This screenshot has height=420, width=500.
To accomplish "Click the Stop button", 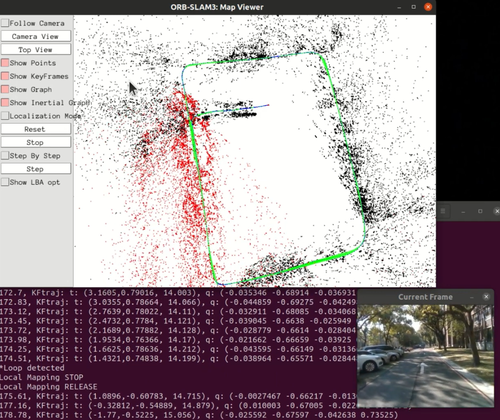I will click(36, 142).
